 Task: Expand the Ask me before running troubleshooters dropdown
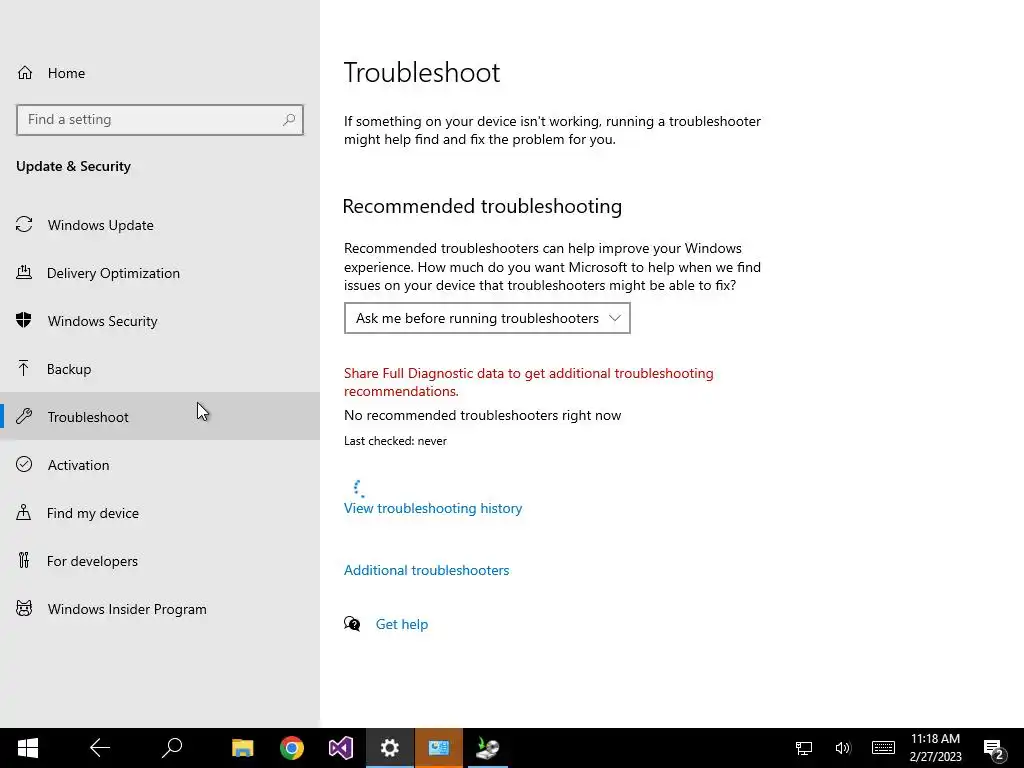(x=487, y=318)
